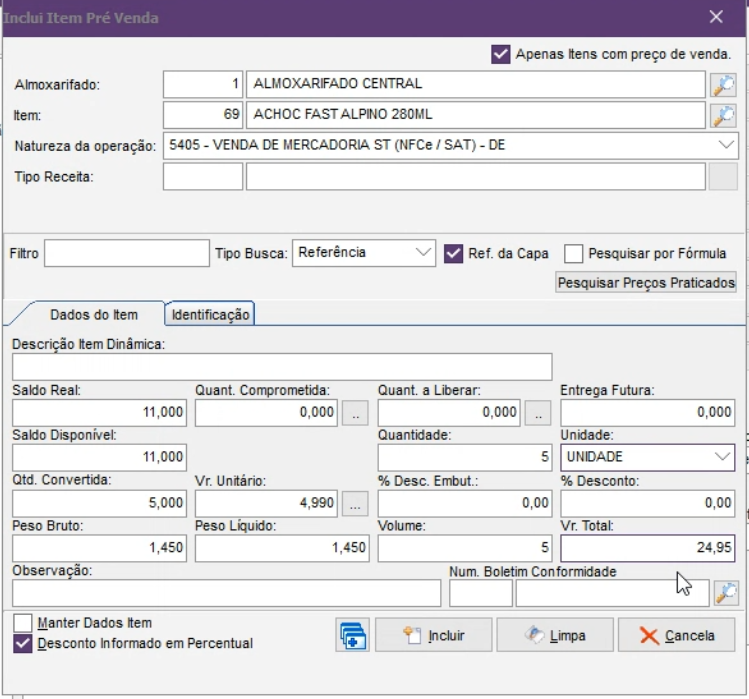Open Quant. Comprometida details ellipsis button
Screen dimensions: 749x699
355,413
